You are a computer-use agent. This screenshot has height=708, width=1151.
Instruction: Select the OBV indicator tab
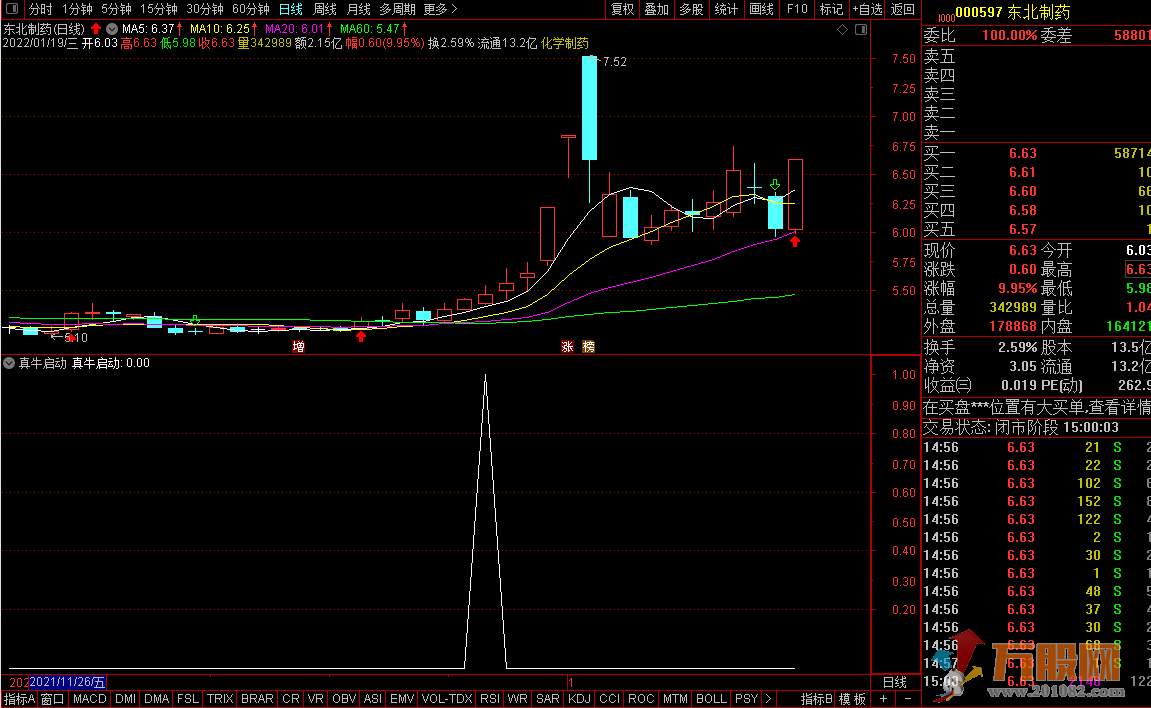click(x=344, y=699)
